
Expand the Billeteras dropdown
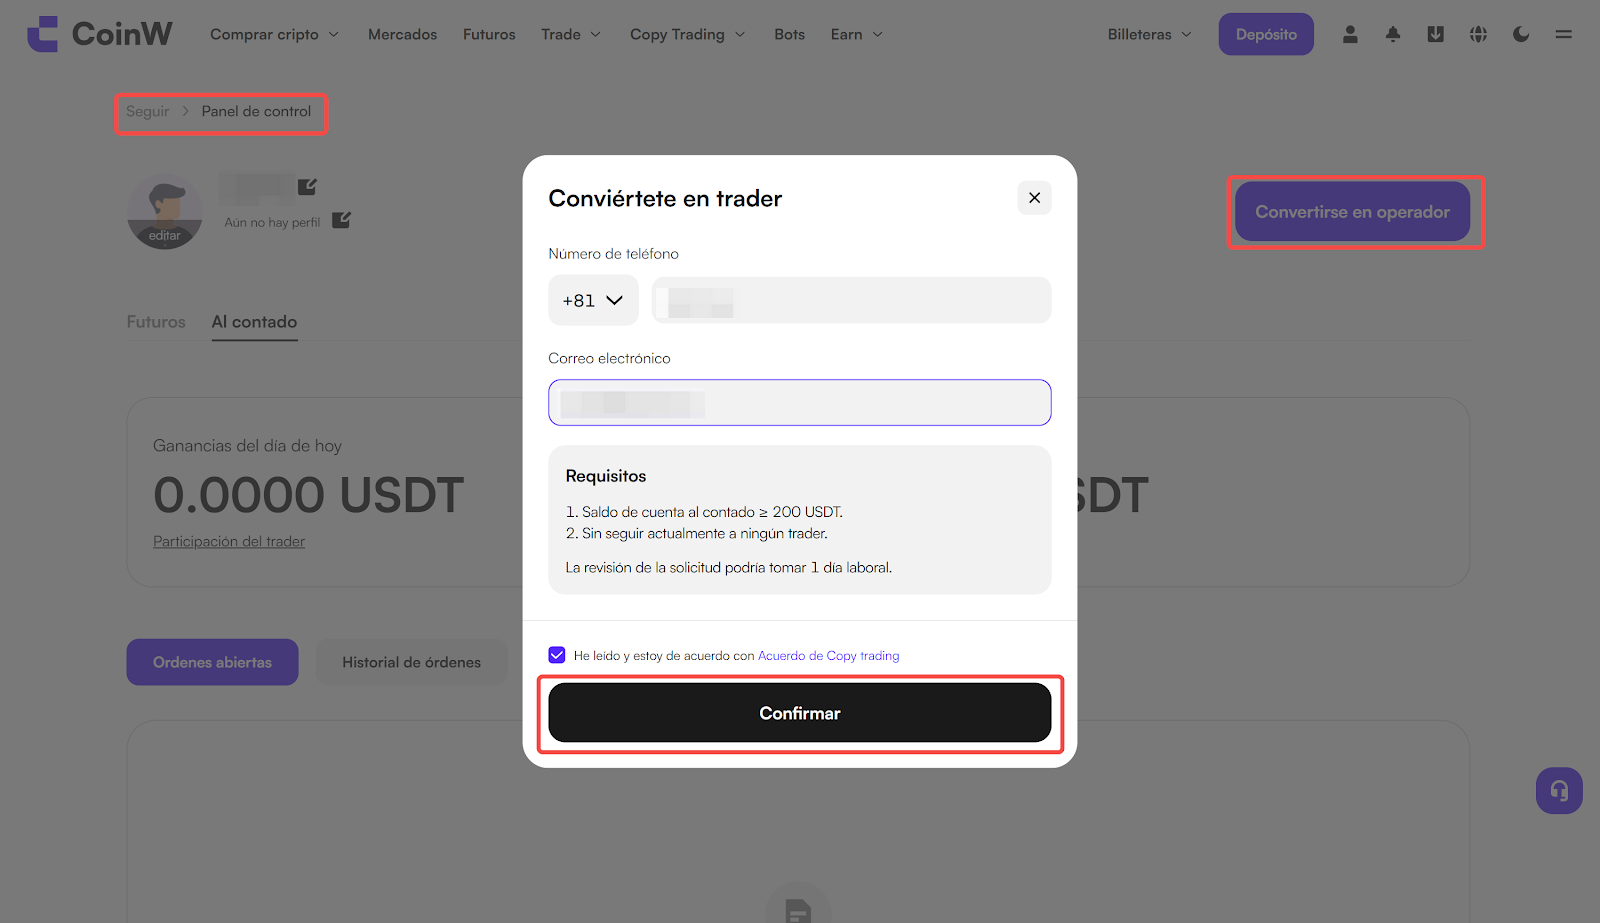[x=1149, y=34]
